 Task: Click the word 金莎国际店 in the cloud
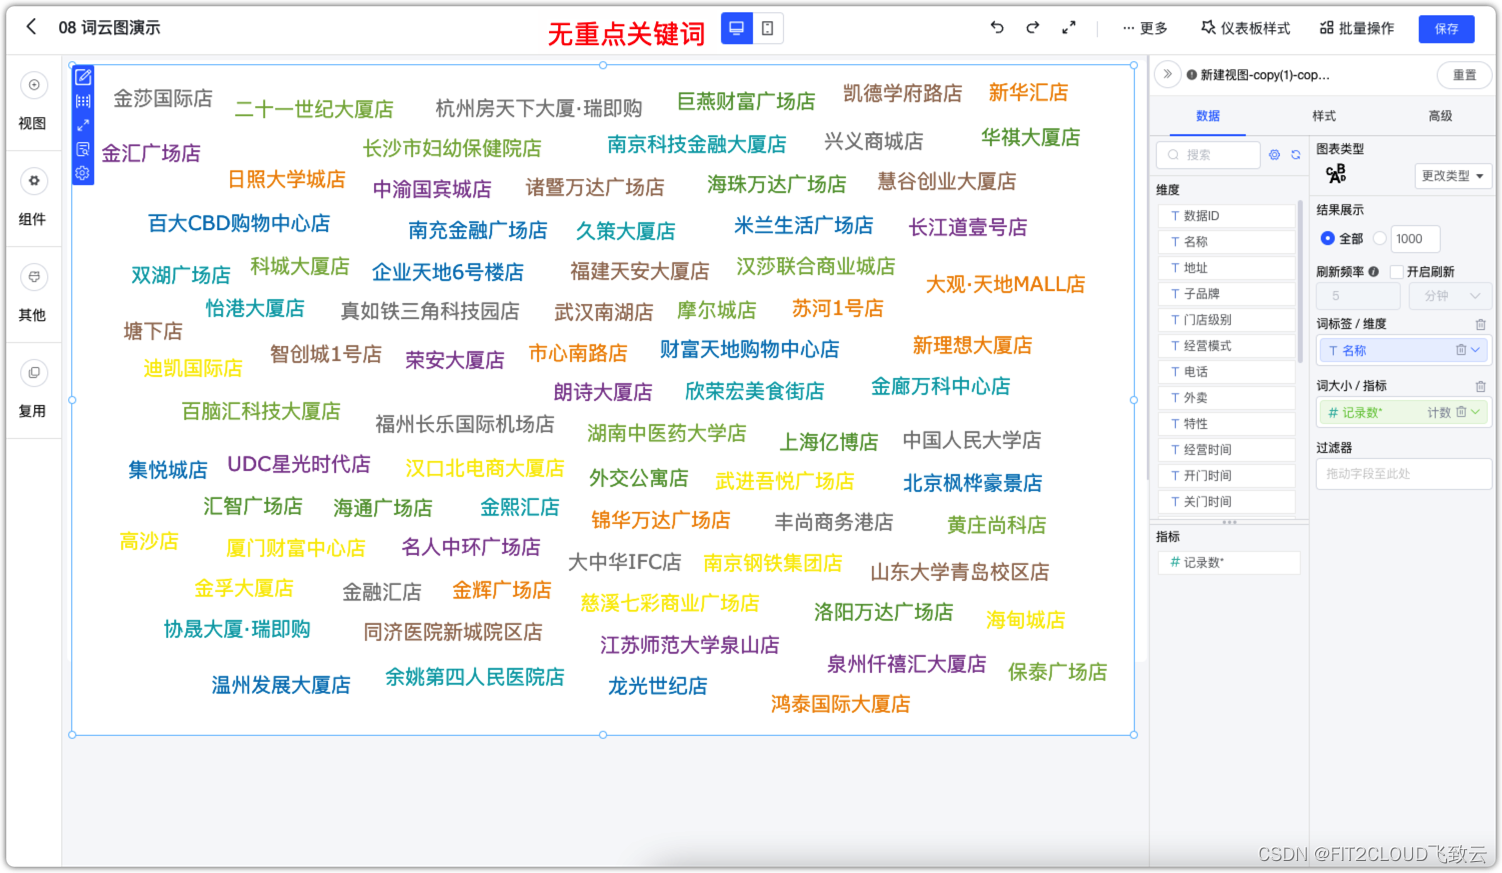point(163,98)
